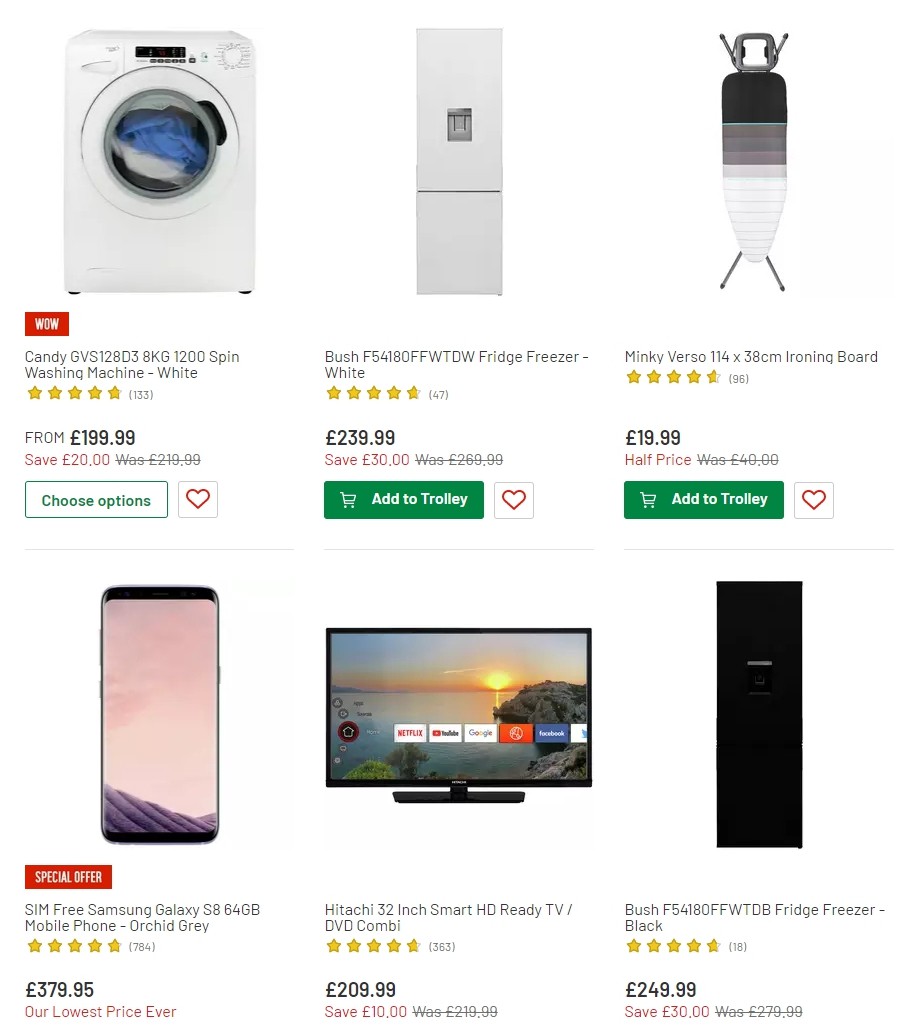
Task: Choose options for the Candy washing machine
Action: [96, 499]
